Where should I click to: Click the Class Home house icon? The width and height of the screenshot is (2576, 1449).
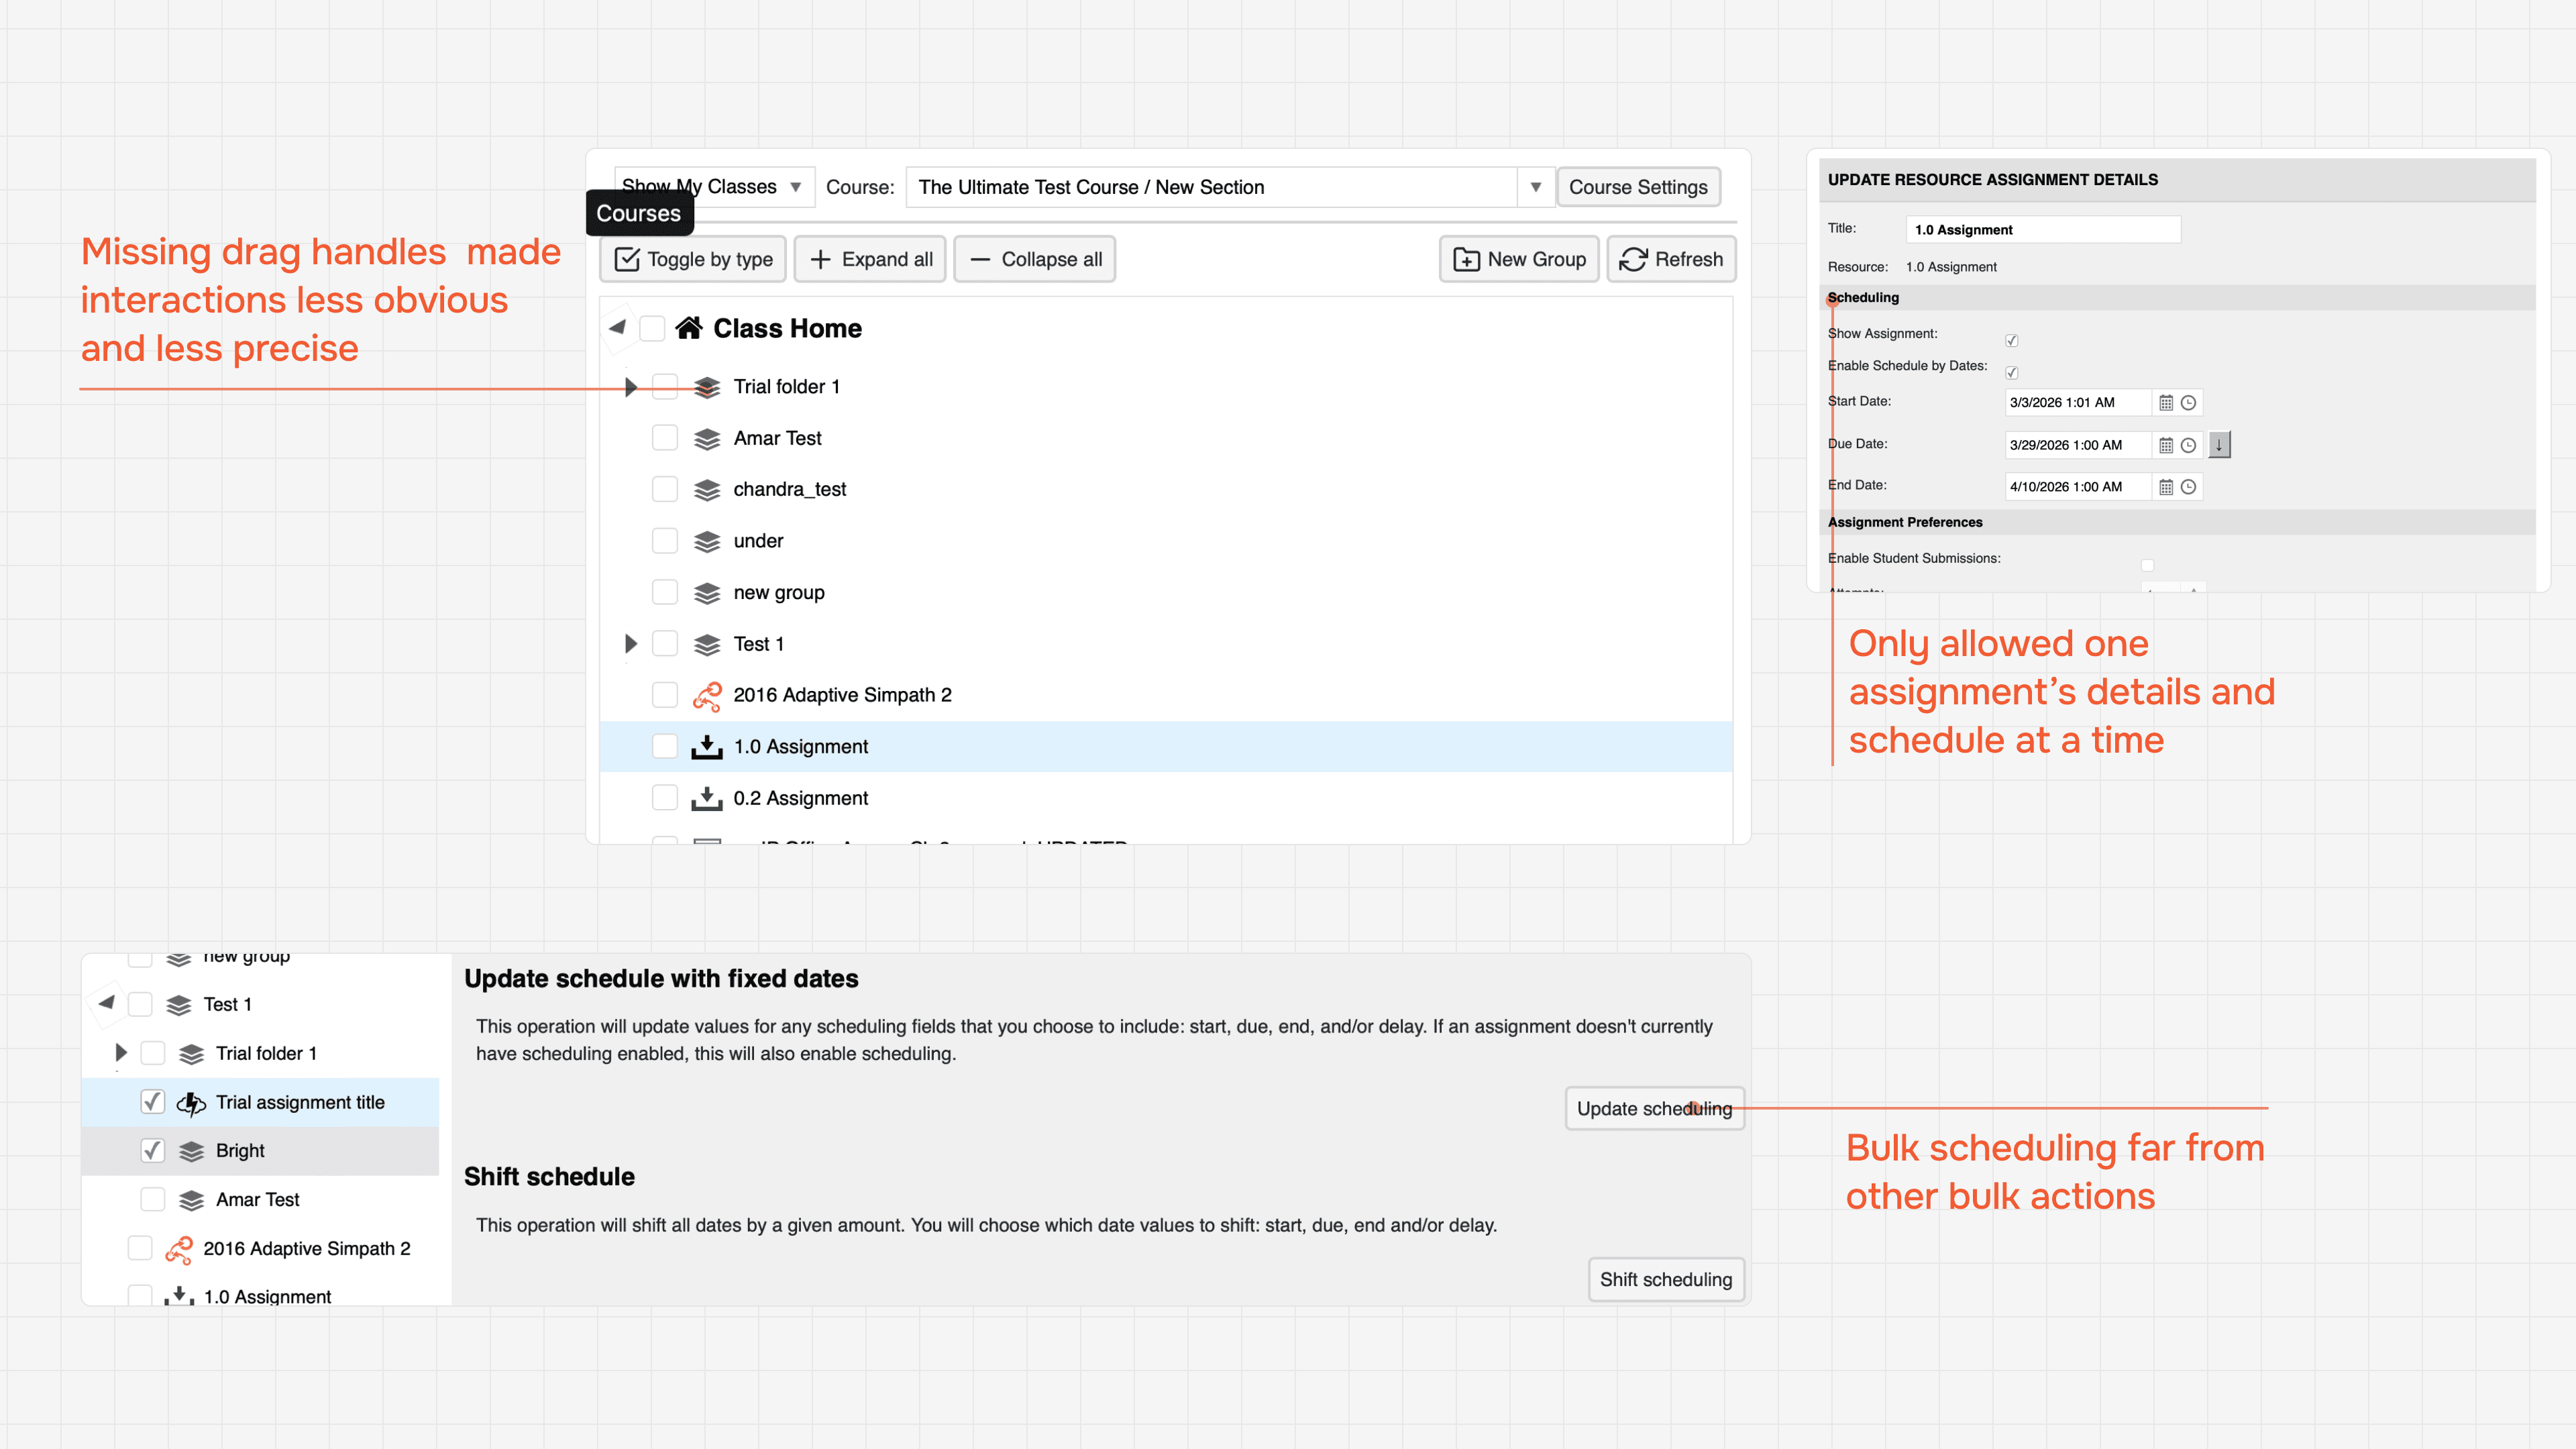(688, 328)
